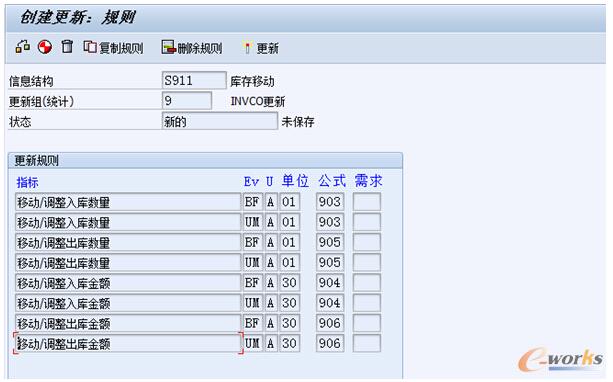The image size is (613, 382).
Task: Click formula field 903 in first row
Action: tap(330, 202)
